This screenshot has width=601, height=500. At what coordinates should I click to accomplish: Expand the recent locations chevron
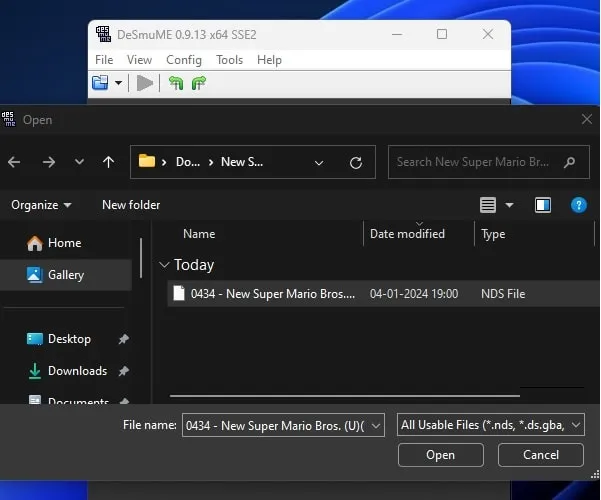pyautogui.click(x=79, y=162)
